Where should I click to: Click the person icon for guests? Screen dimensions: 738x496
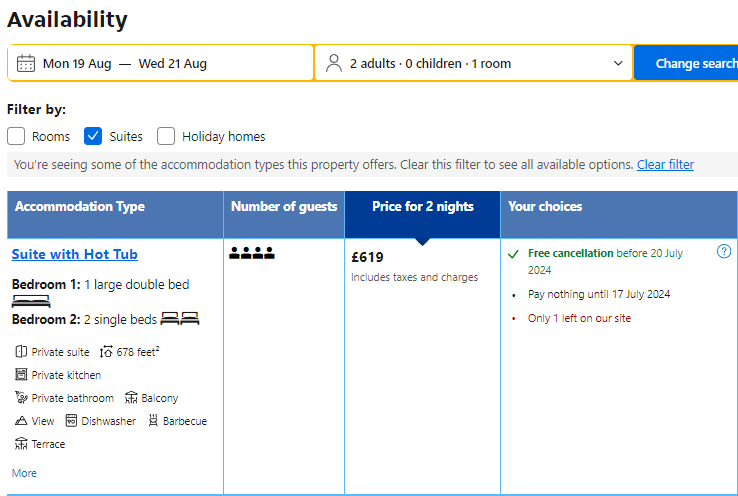click(334, 63)
